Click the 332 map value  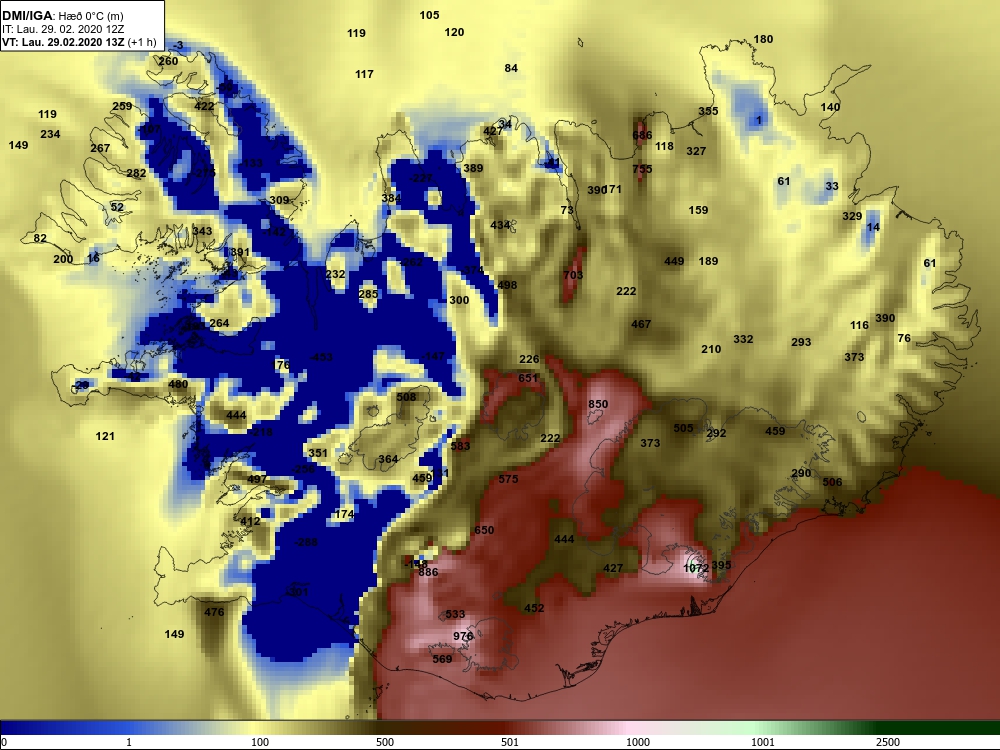coord(743,339)
